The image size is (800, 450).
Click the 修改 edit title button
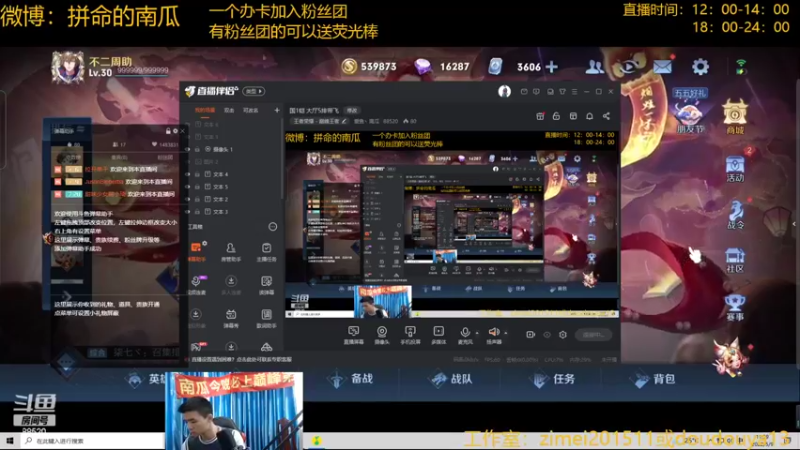coord(352,110)
